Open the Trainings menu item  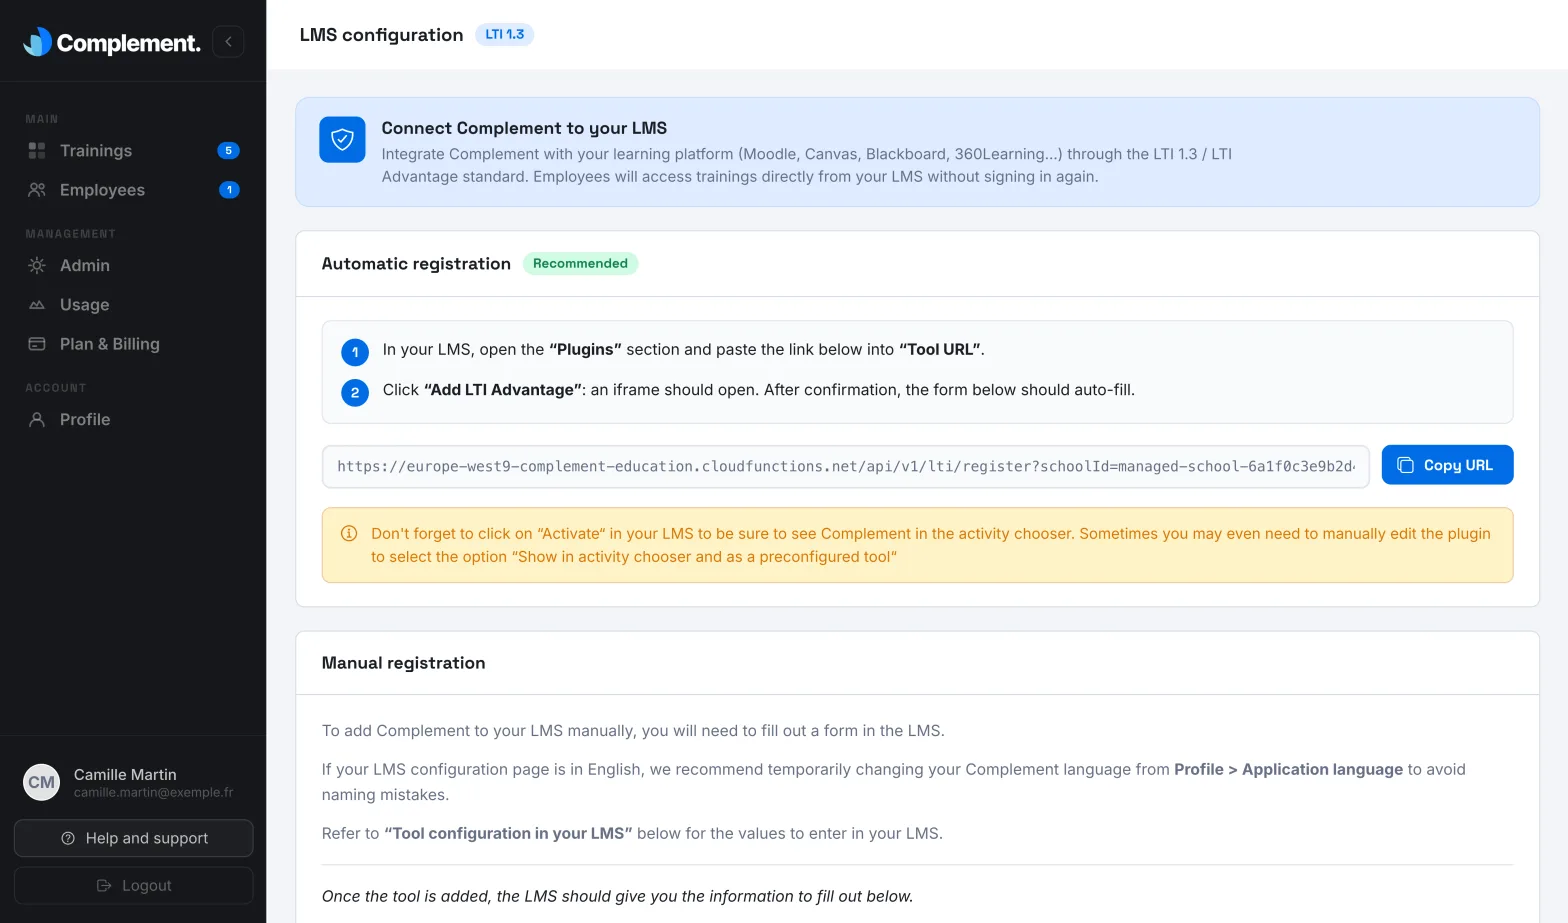[133, 151]
